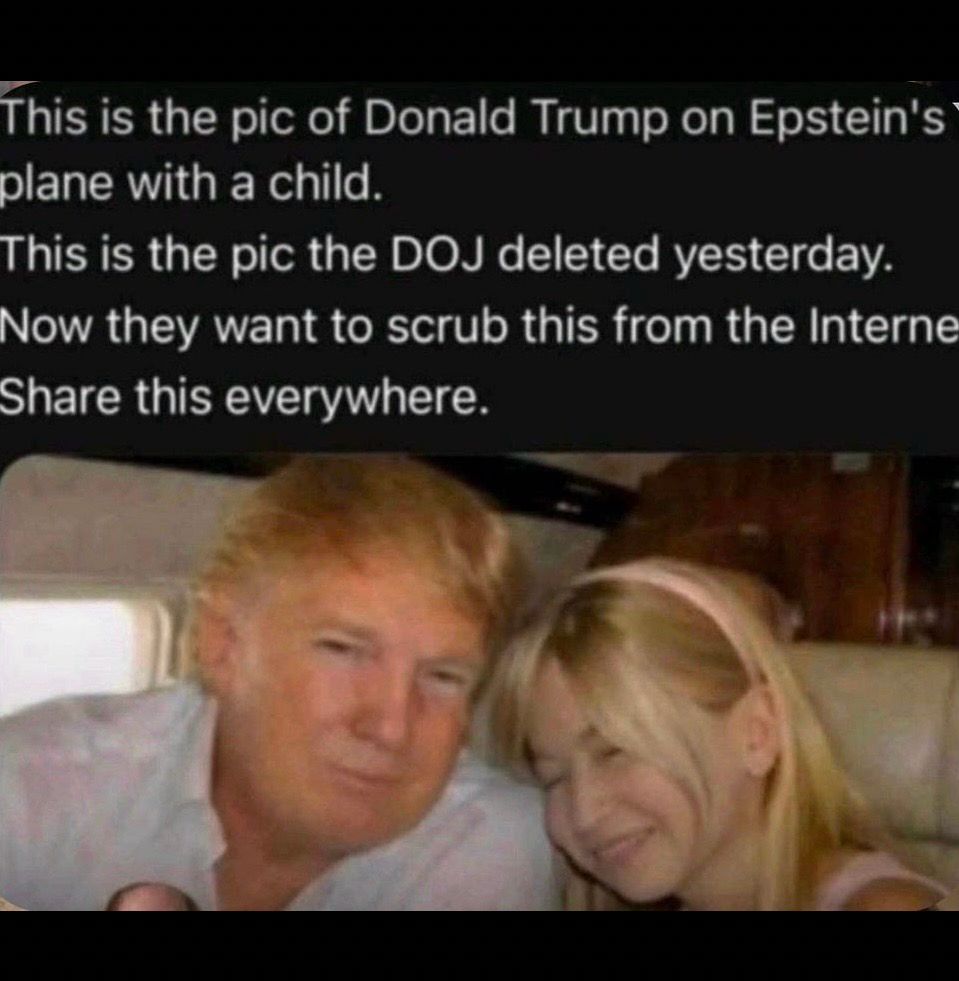
Task: Click the black bar beneath the photo
Action: tap(479, 946)
